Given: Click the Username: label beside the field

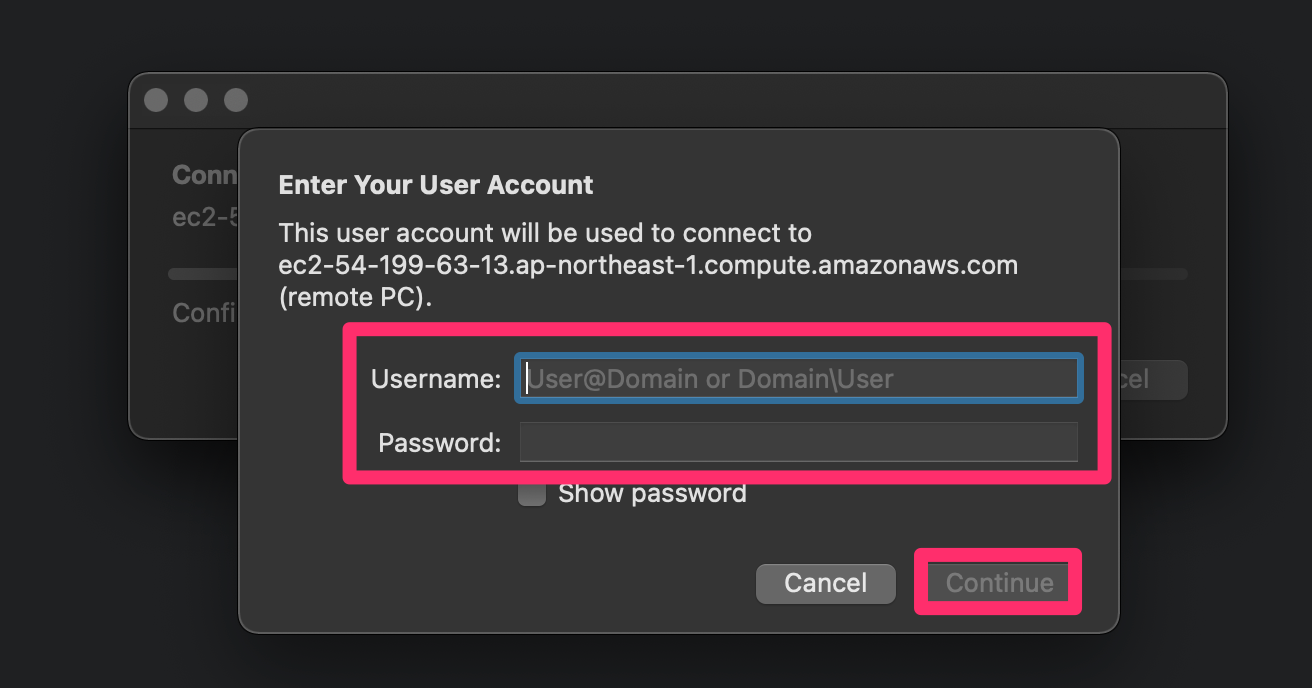Looking at the screenshot, I should [x=435, y=379].
